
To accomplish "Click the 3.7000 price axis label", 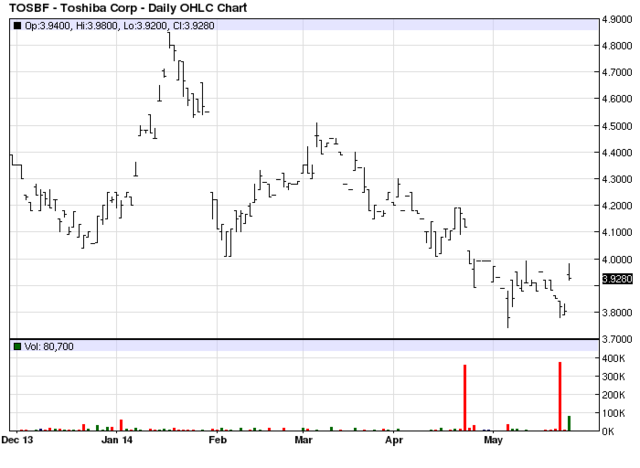I will 617,339.
